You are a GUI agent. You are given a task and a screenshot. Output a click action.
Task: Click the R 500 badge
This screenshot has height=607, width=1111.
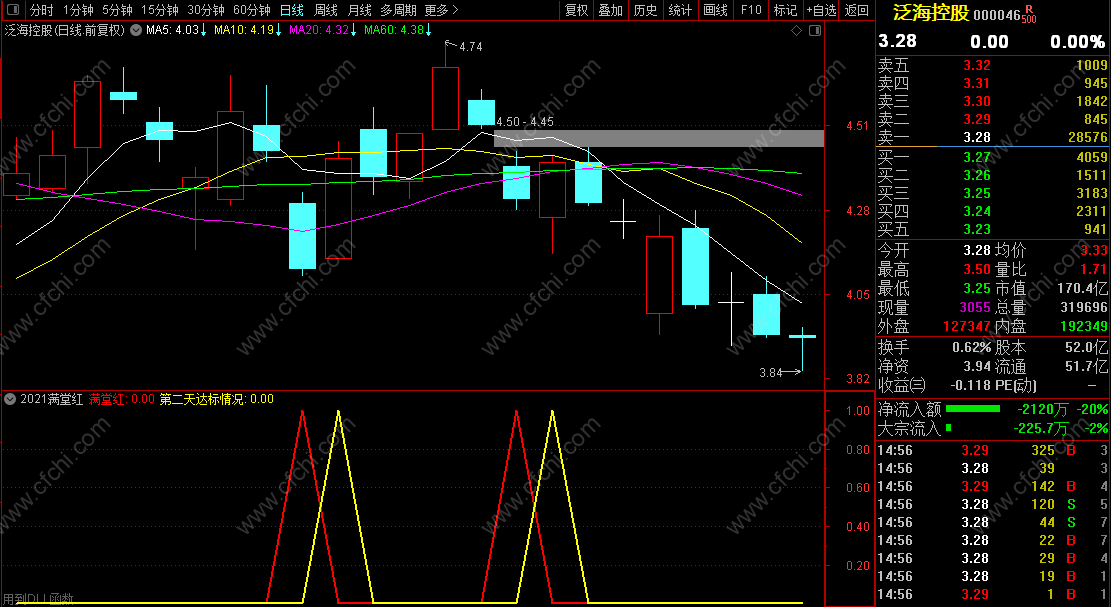tap(1030, 15)
